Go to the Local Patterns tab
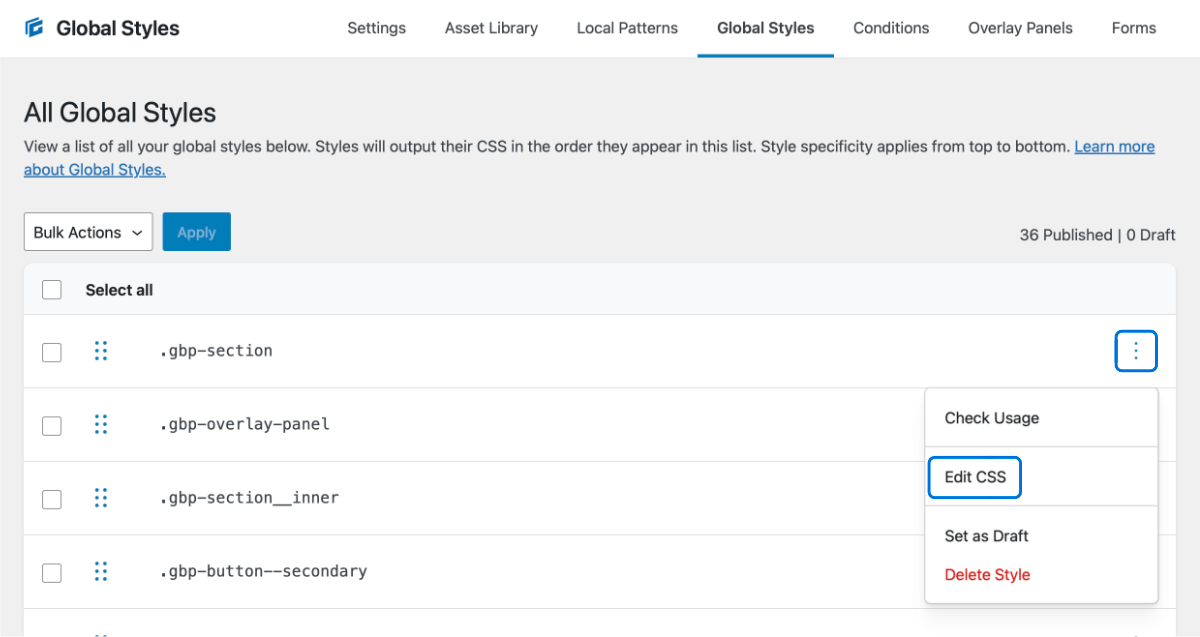The height and width of the screenshot is (637, 1200). click(627, 28)
